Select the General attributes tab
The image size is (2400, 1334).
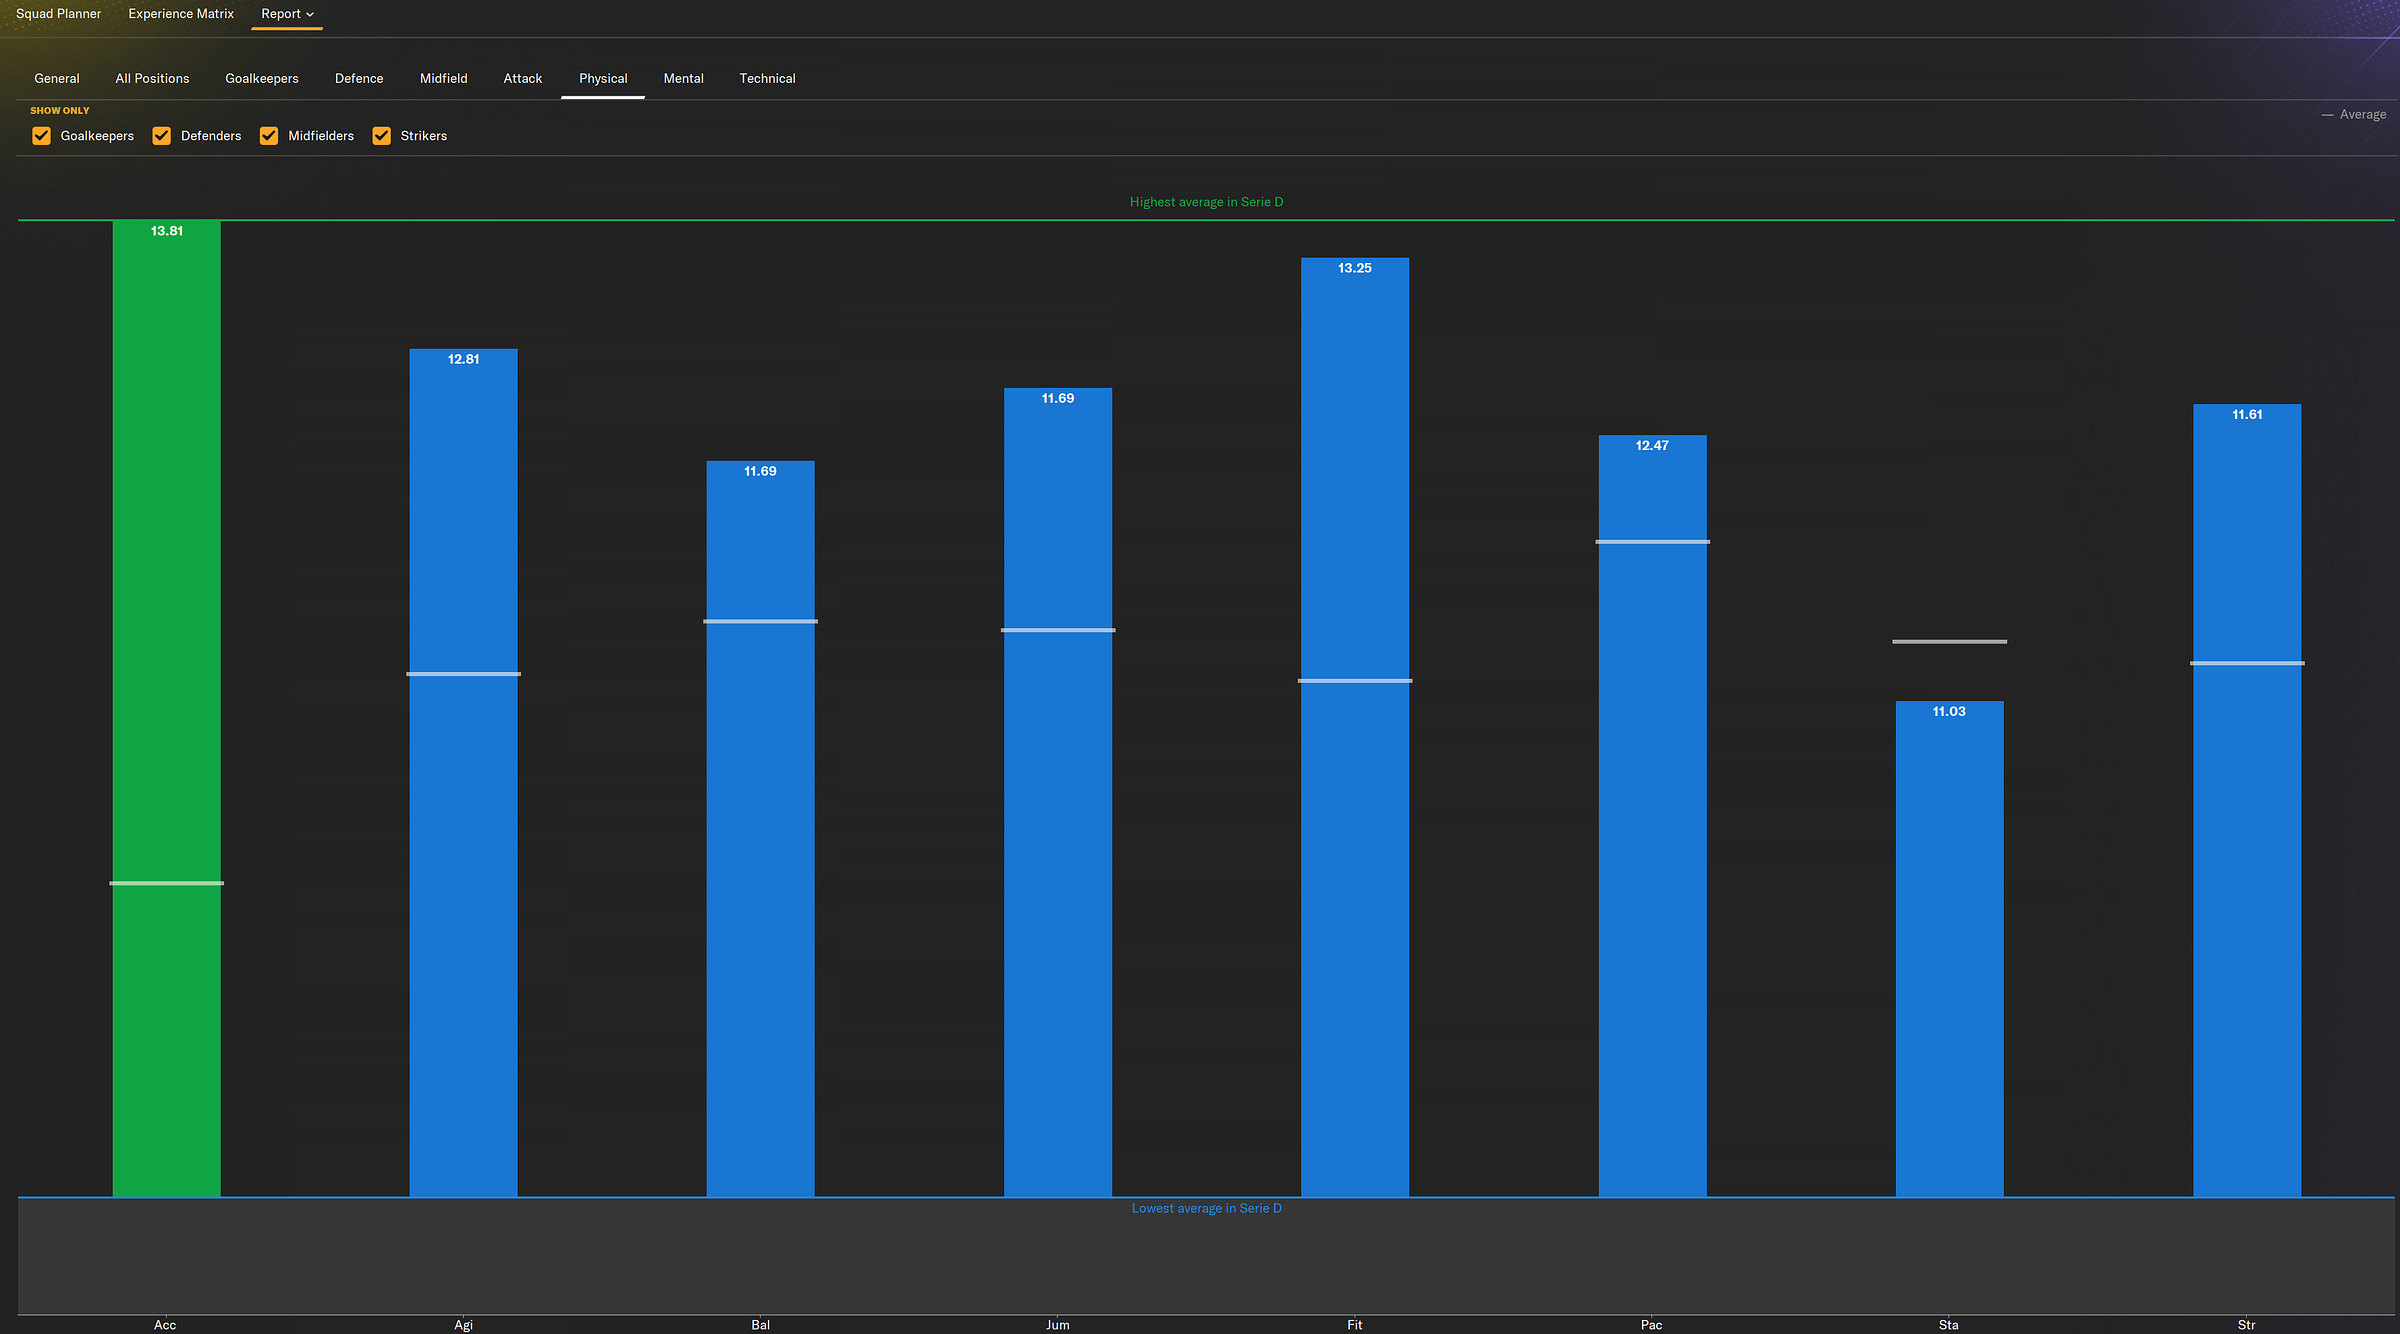[56, 77]
